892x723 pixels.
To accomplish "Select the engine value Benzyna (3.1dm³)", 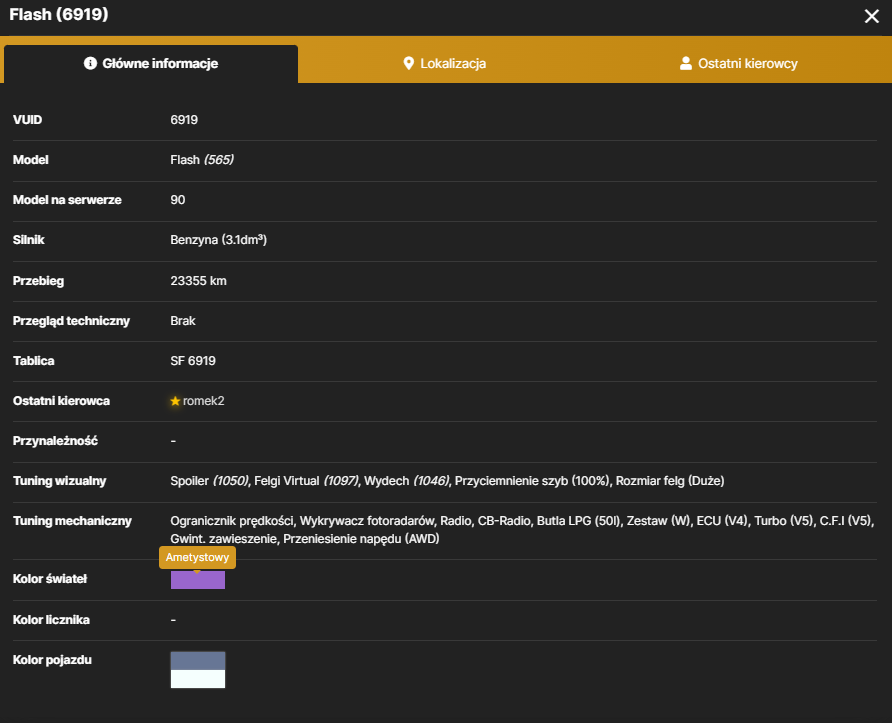I will pos(218,240).
